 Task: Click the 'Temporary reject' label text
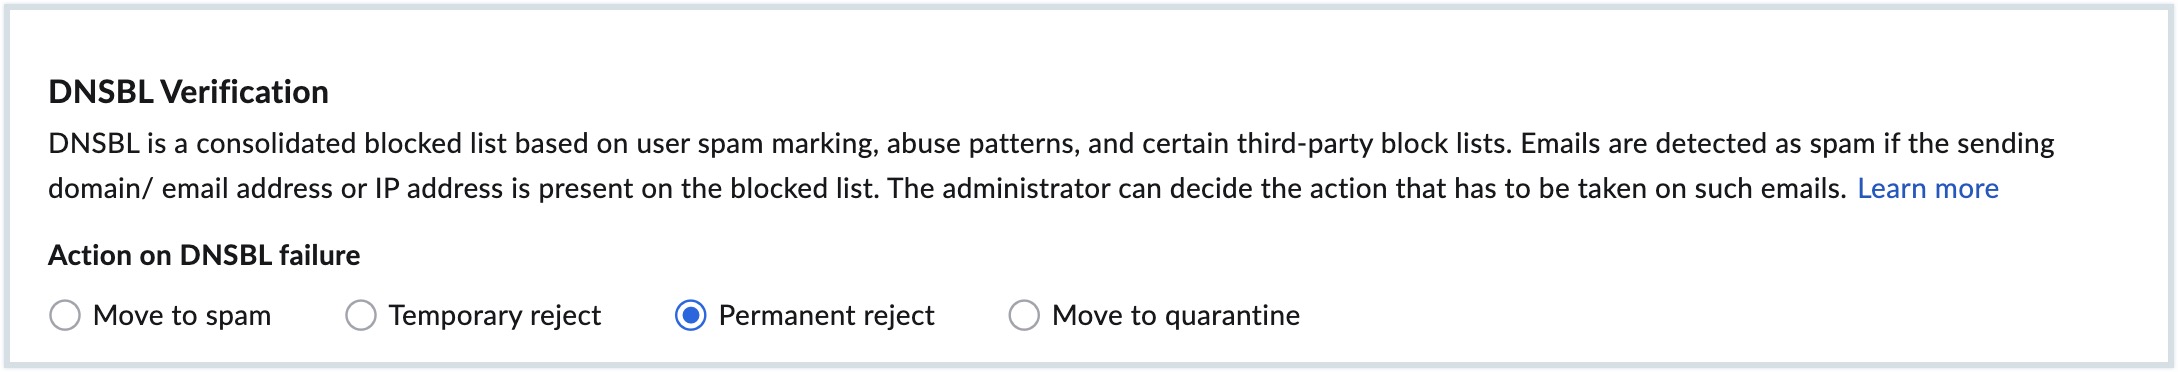tap(495, 315)
